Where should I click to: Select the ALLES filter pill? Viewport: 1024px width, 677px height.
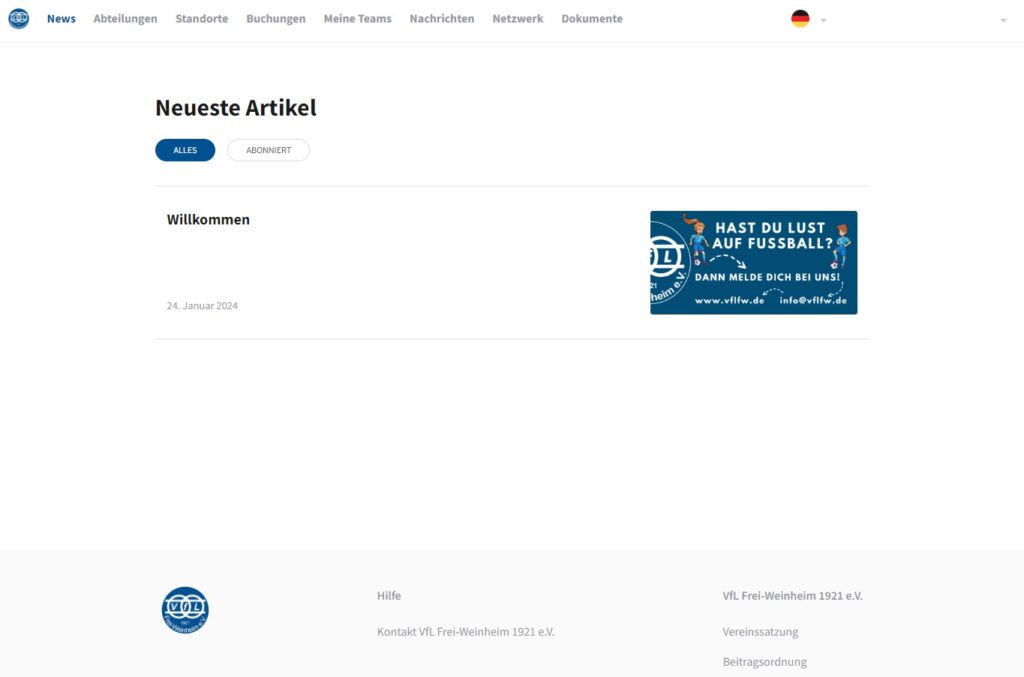(x=185, y=150)
